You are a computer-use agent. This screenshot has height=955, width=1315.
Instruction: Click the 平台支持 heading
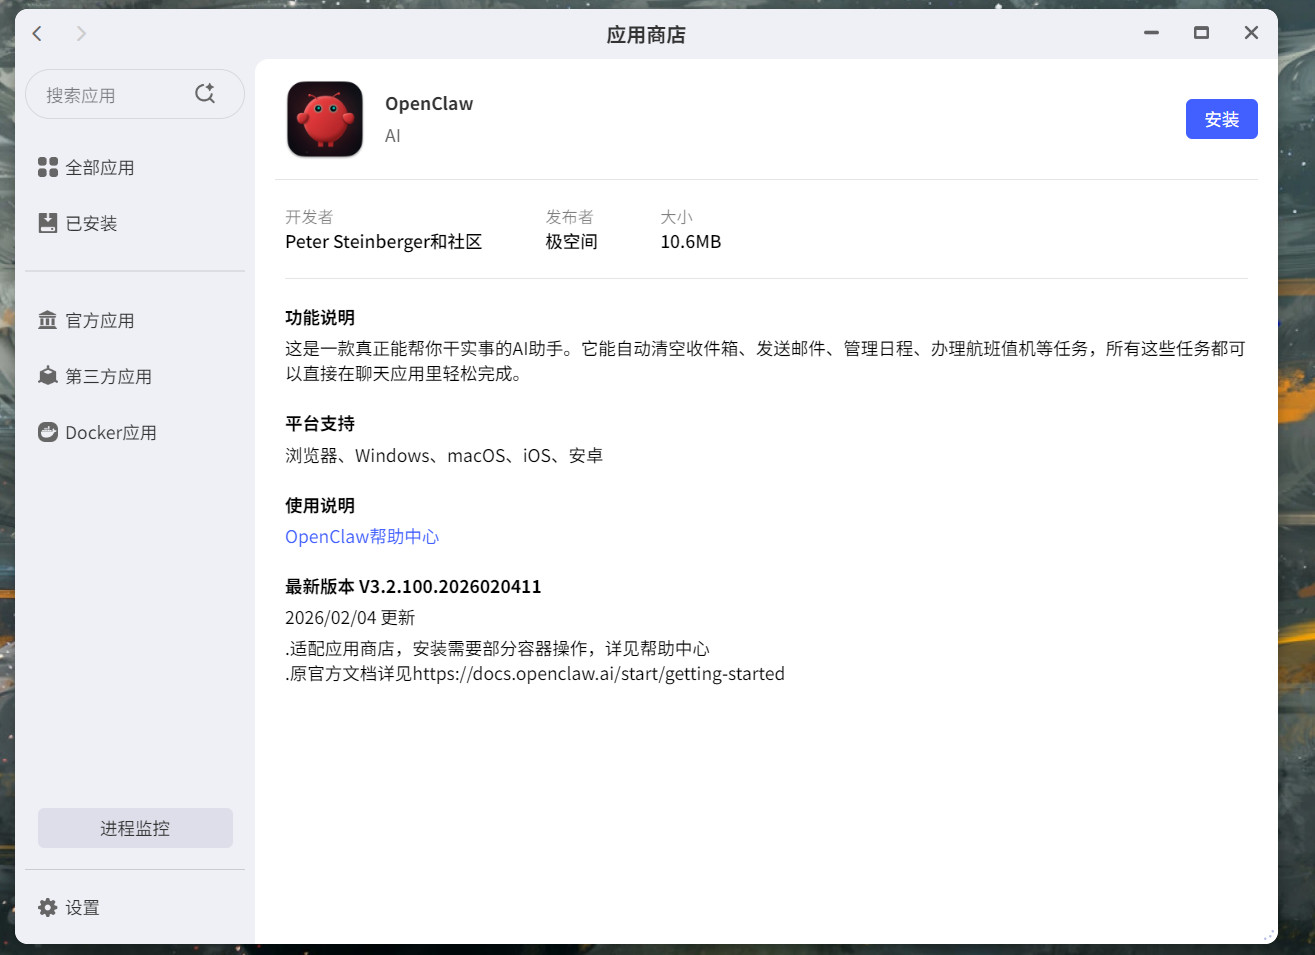320,424
